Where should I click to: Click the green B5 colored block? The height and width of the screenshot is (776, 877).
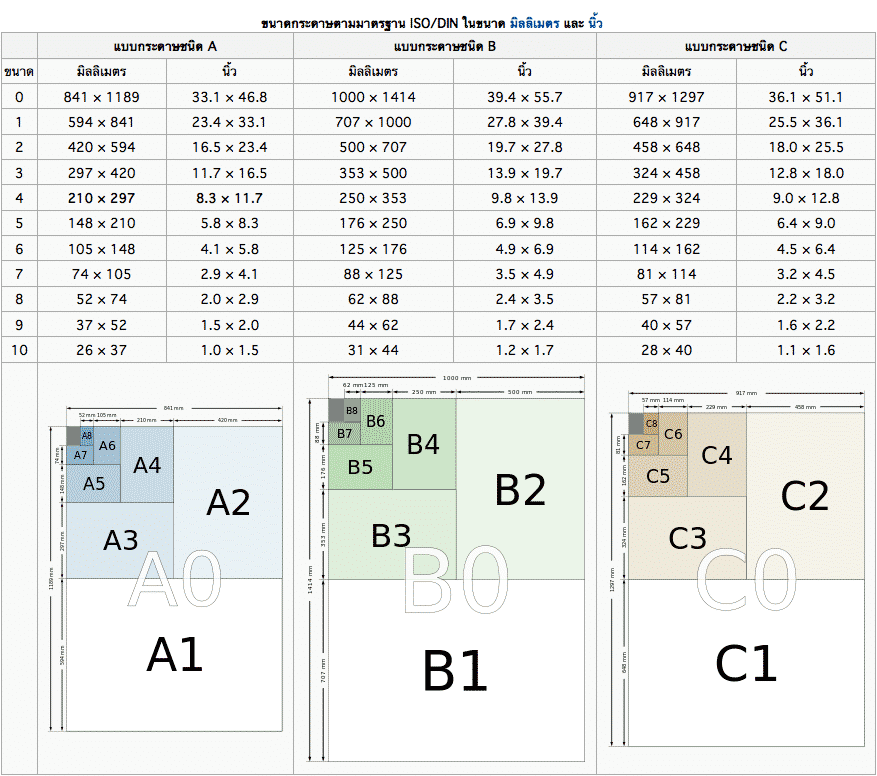tap(360, 467)
